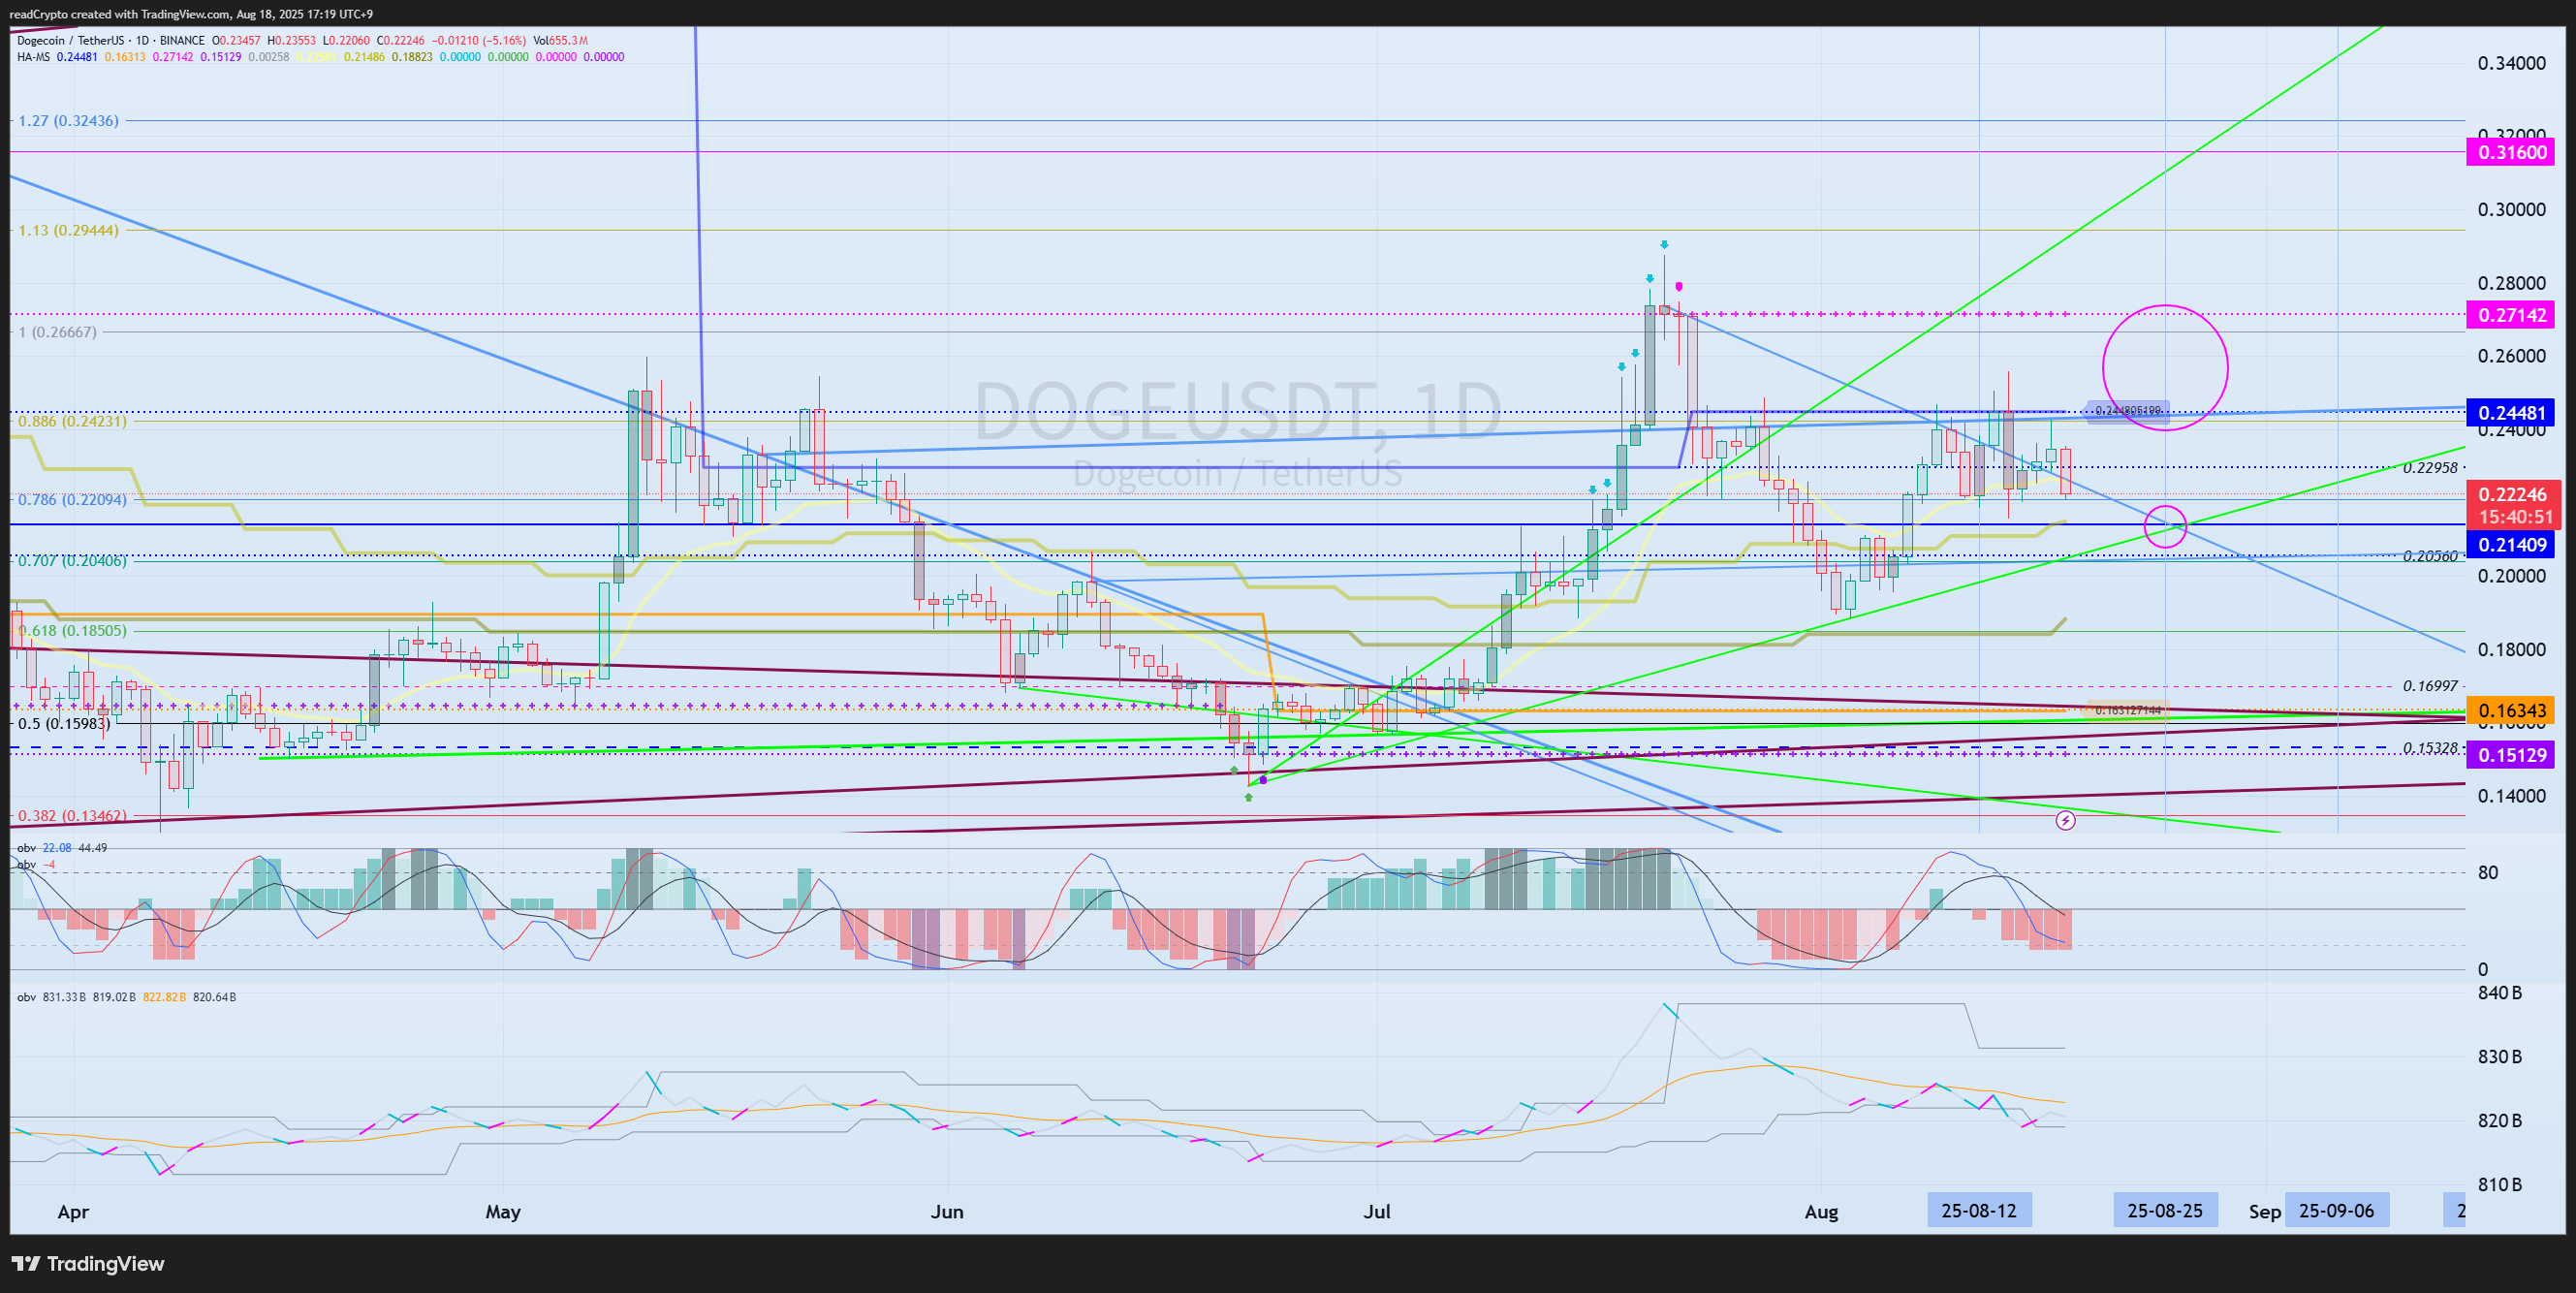Viewport: 2576px width, 1293px height.
Task: Click the Jul month label on time axis
Action: (1377, 1212)
